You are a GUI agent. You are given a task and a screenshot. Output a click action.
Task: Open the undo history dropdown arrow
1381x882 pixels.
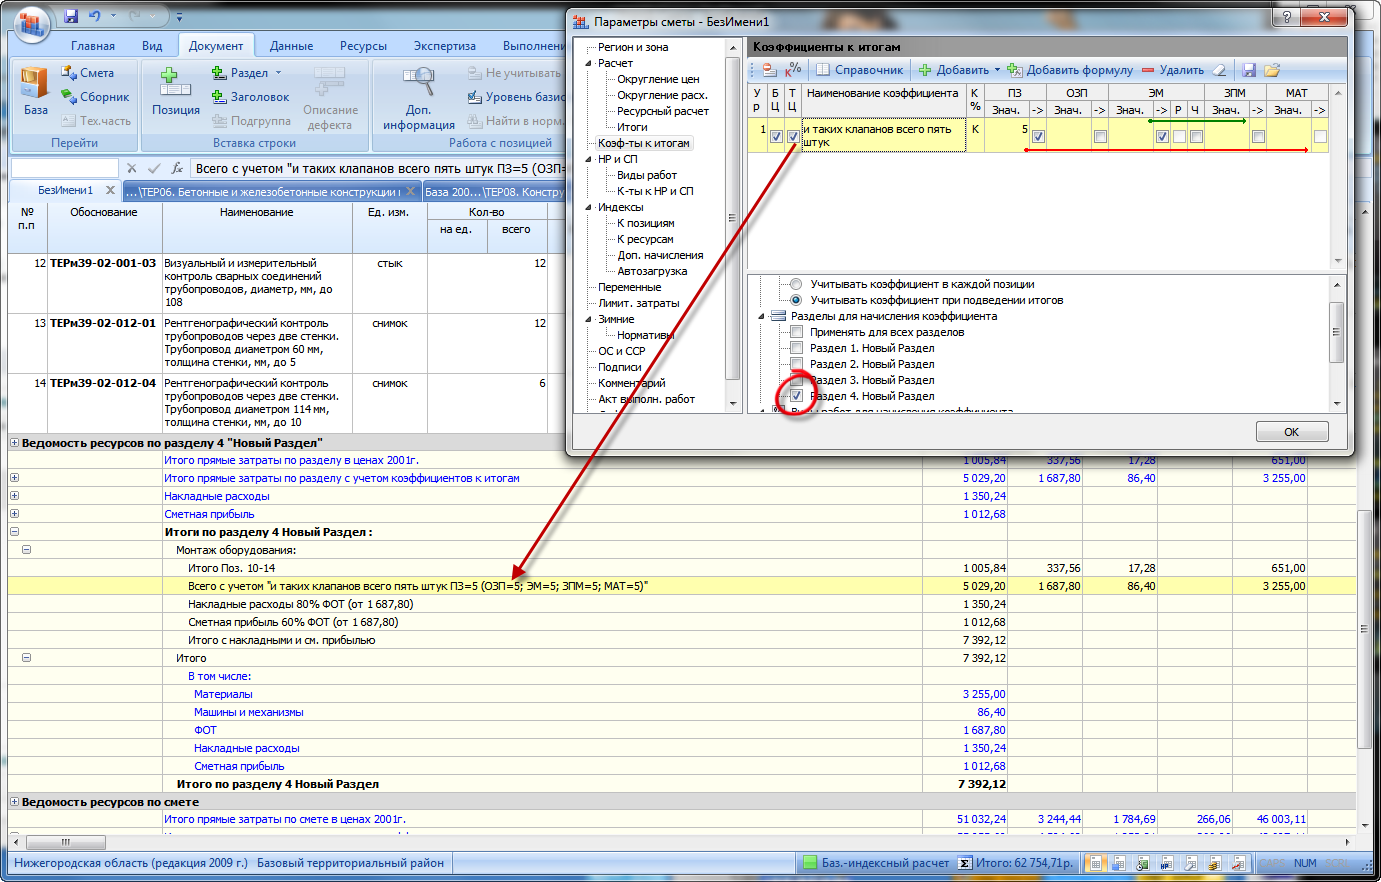pos(113,17)
